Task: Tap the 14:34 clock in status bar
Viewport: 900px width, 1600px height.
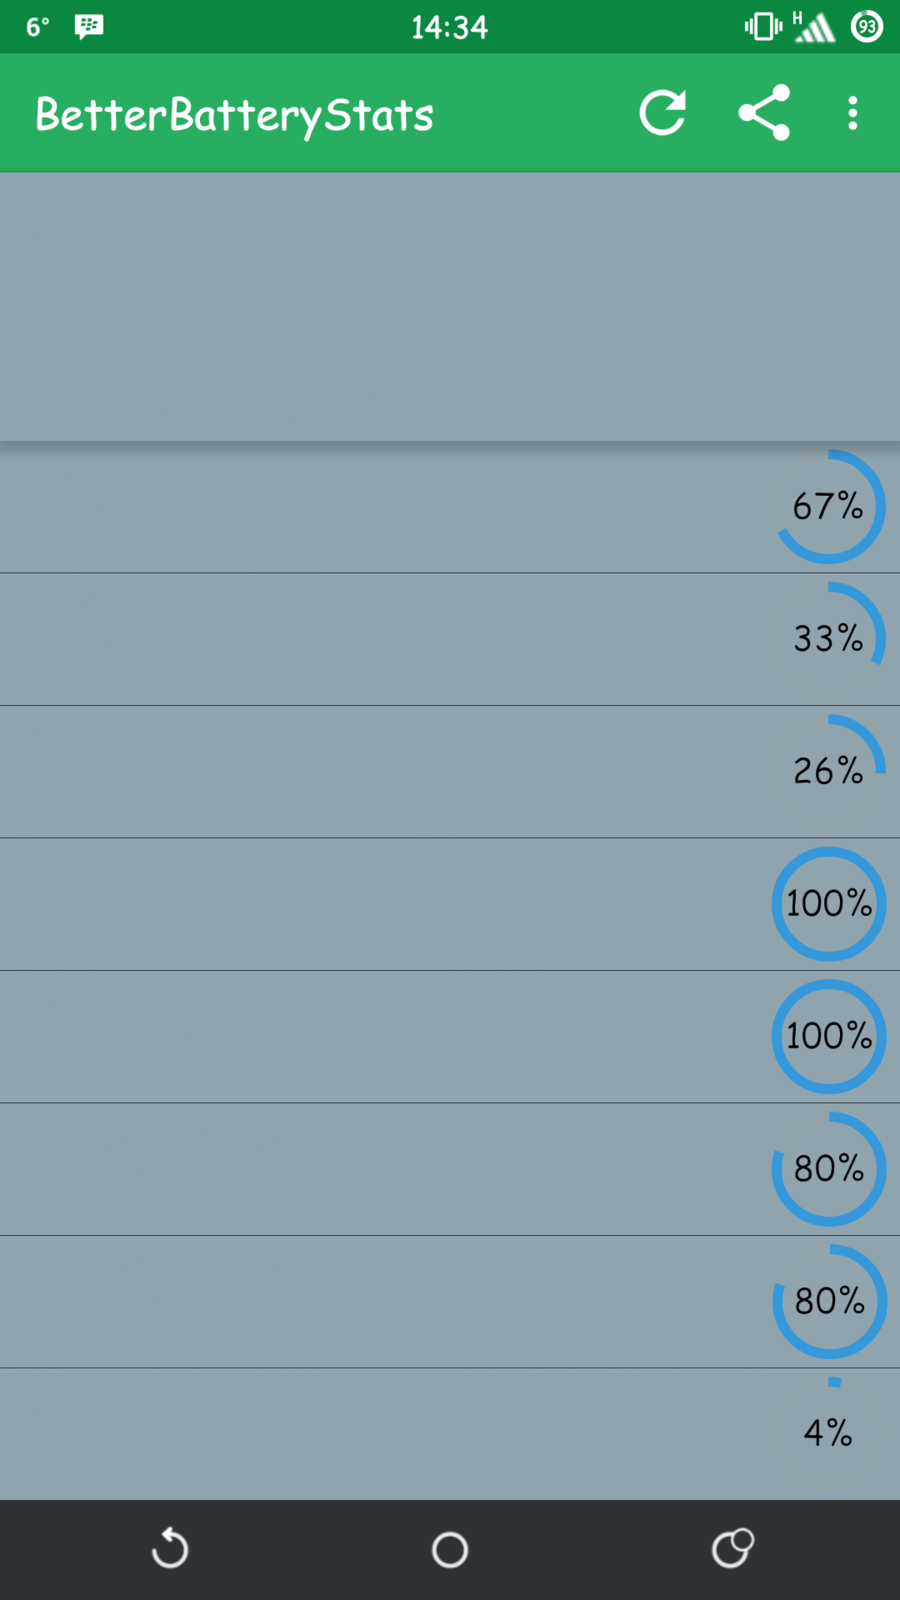Action: coord(449,27)
